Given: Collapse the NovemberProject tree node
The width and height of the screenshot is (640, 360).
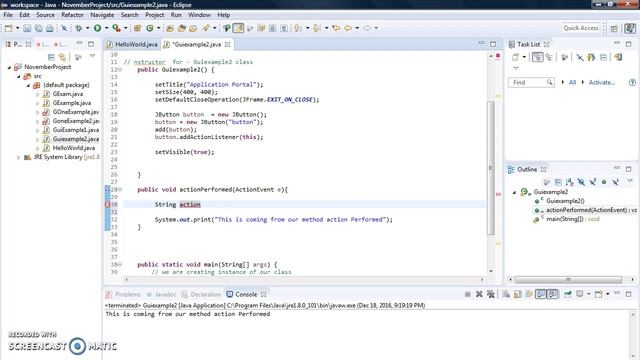Looking at the screenshot, I should pos(9,67).
